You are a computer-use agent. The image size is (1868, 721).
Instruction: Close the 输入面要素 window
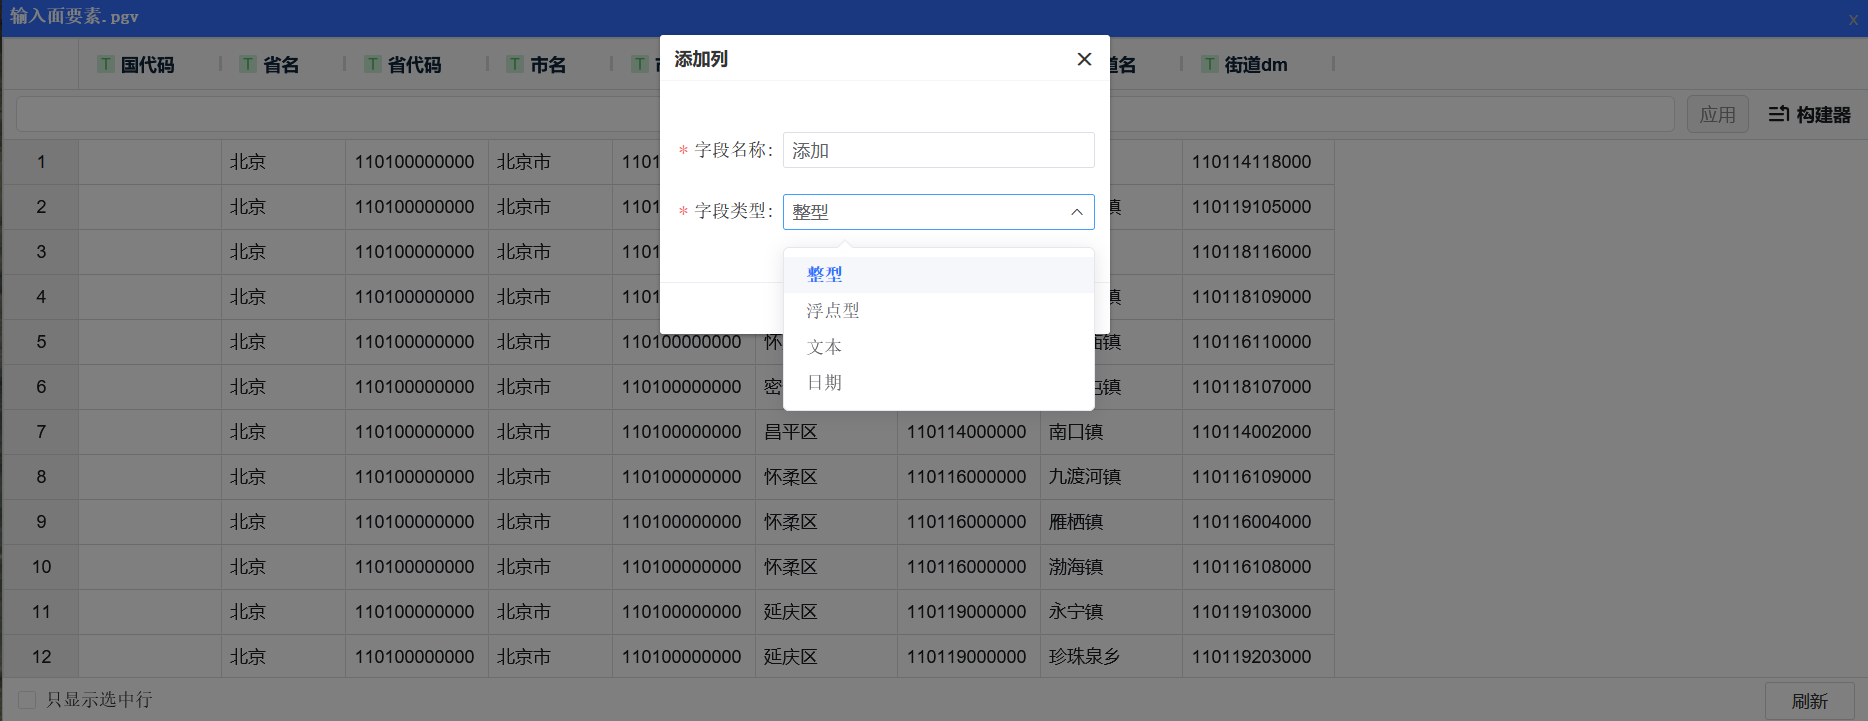coord(1853,19)
